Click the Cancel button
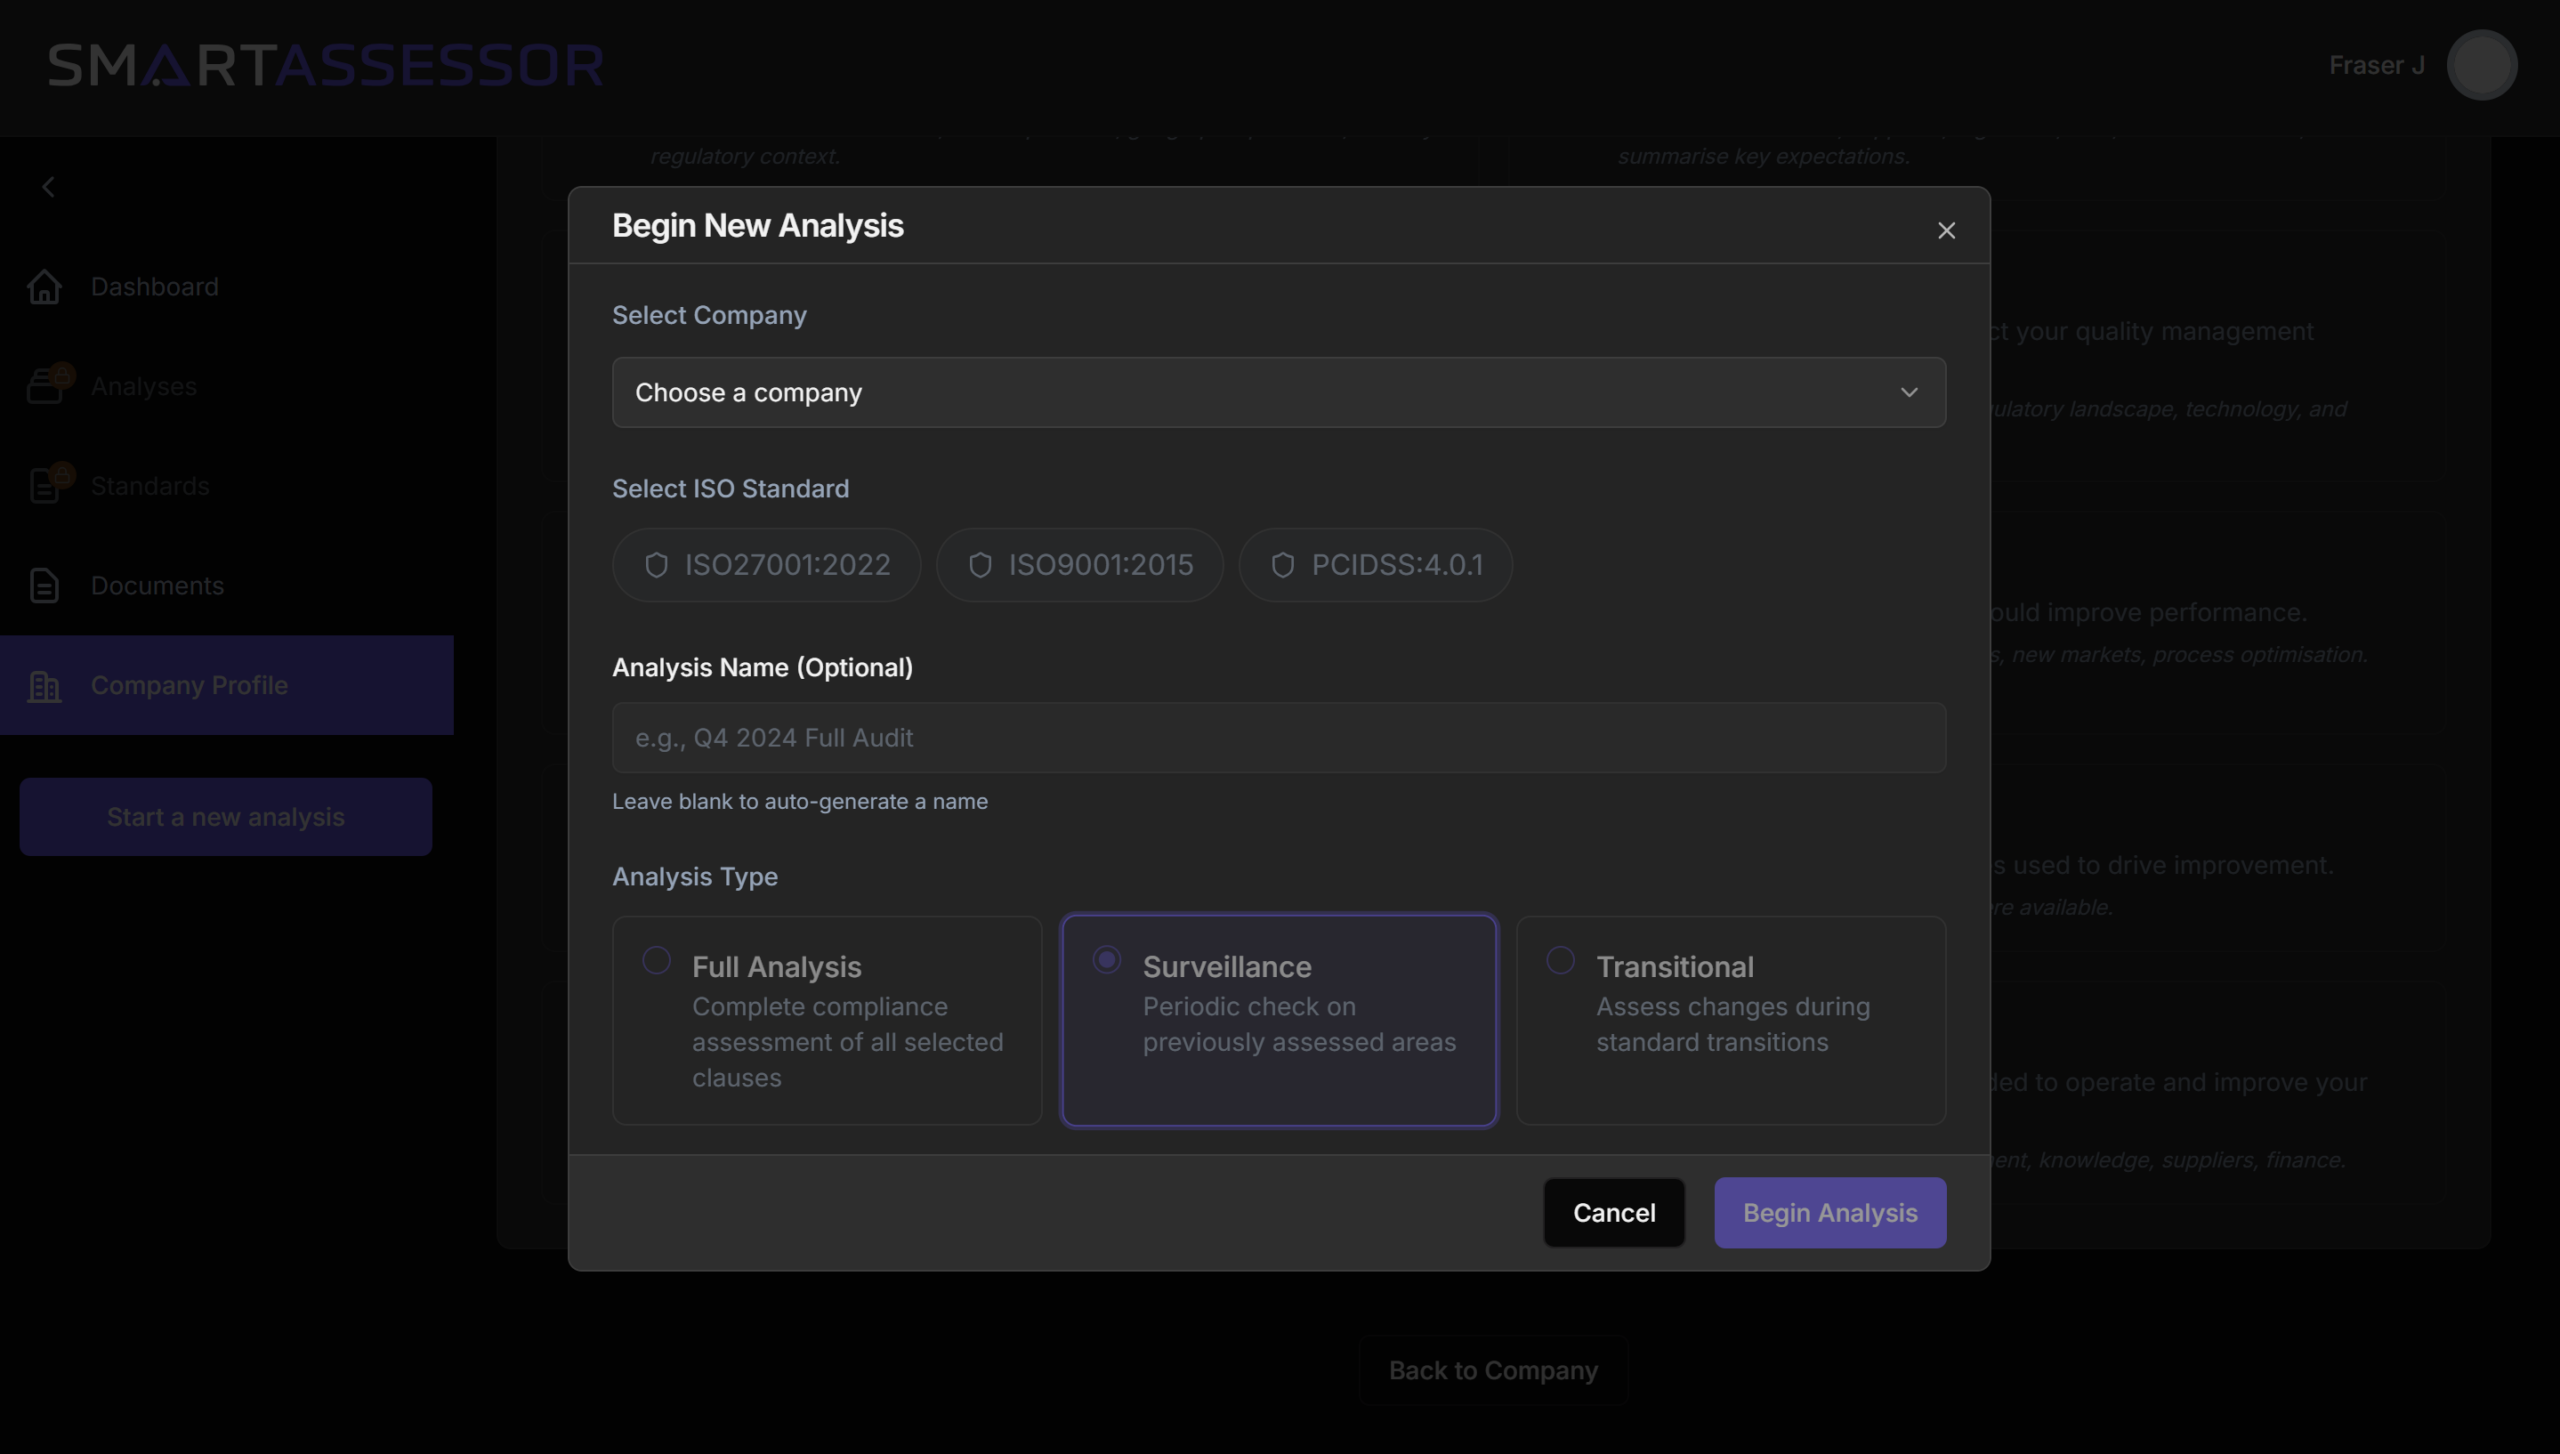 [x=1613, y=1212]
